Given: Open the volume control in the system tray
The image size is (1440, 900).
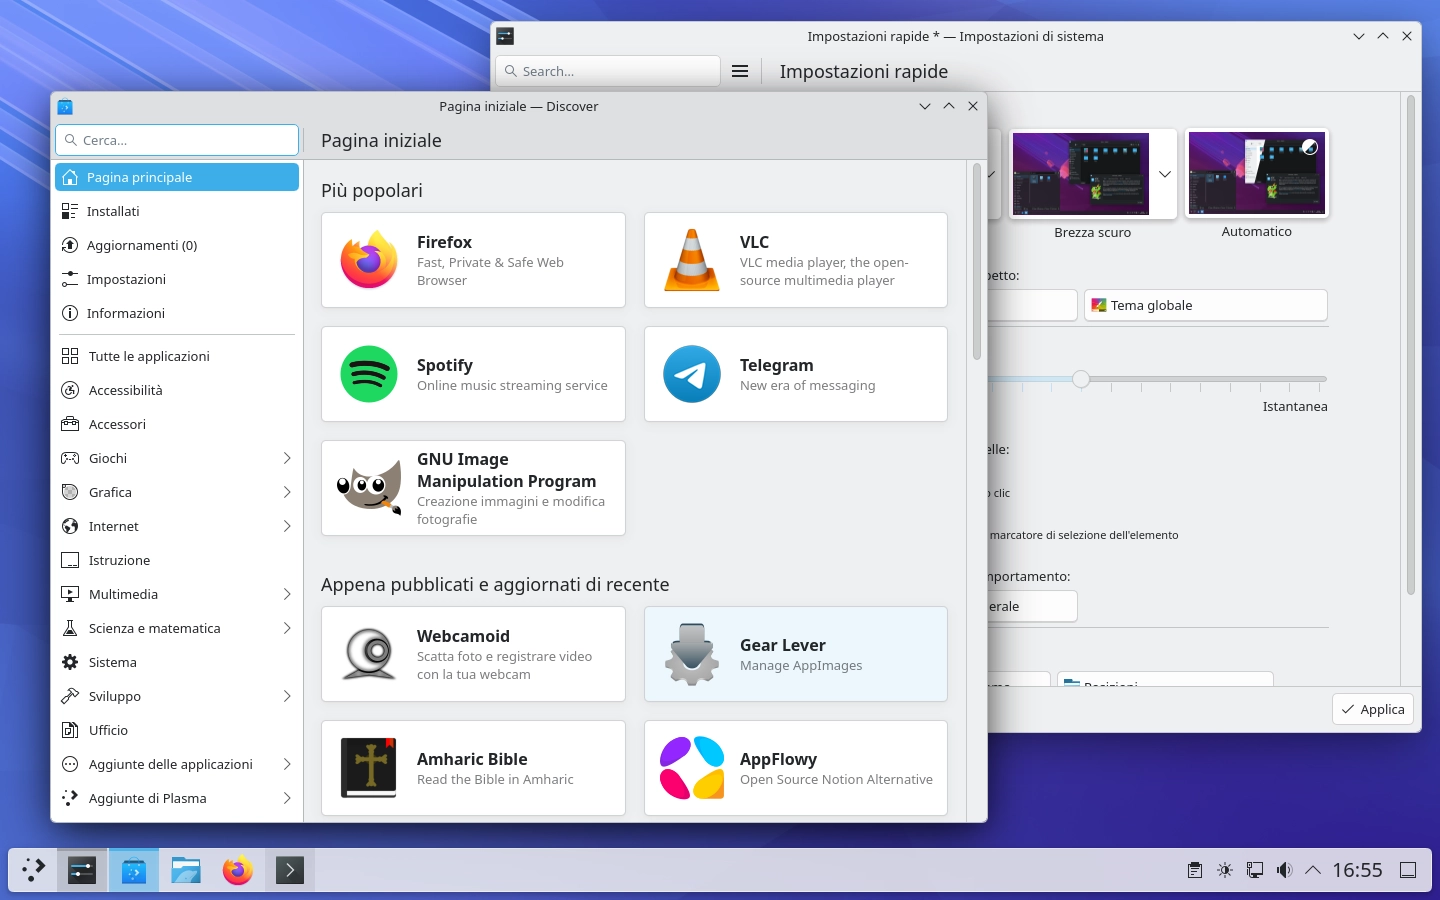Looking at the screenshot, I should 1284,870.
